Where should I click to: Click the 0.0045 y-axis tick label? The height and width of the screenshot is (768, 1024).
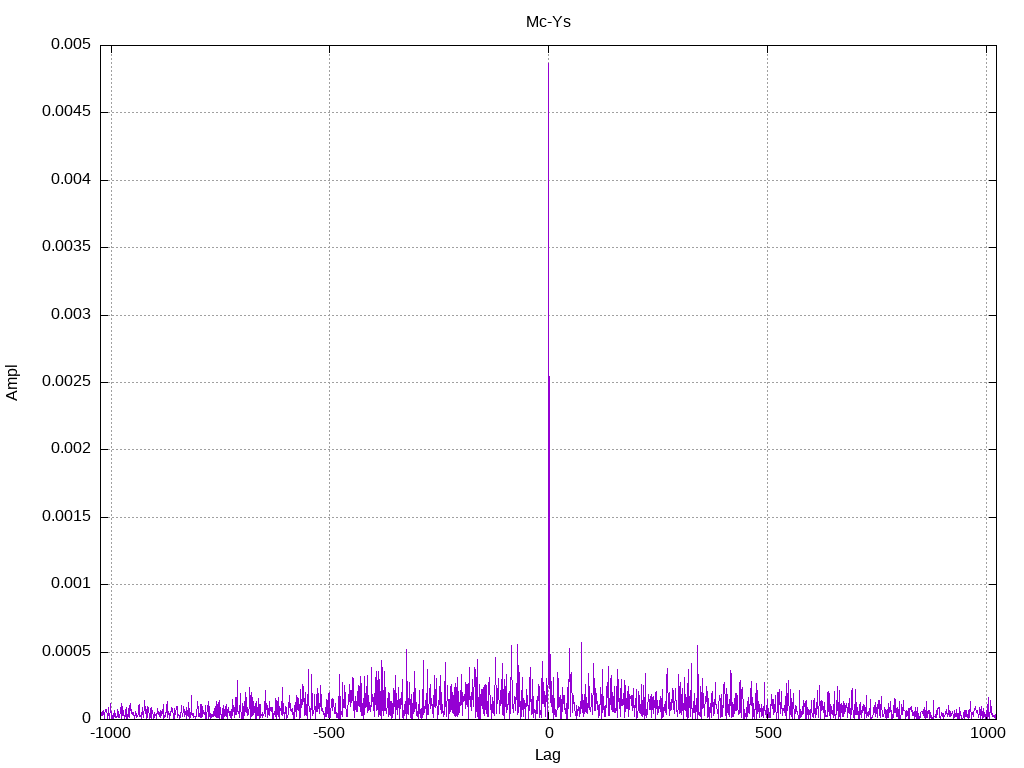tap(66, 112)
